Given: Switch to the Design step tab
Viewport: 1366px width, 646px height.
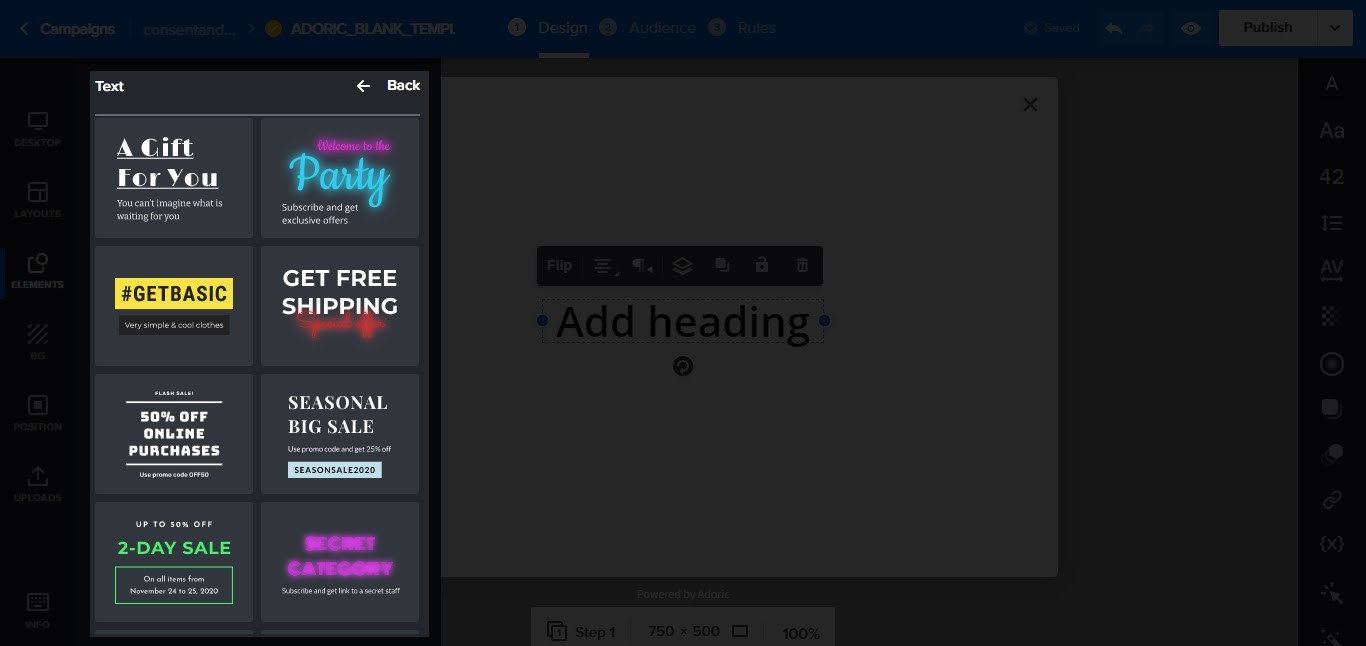Looking at the screenshot, I should tap(548, 28).
